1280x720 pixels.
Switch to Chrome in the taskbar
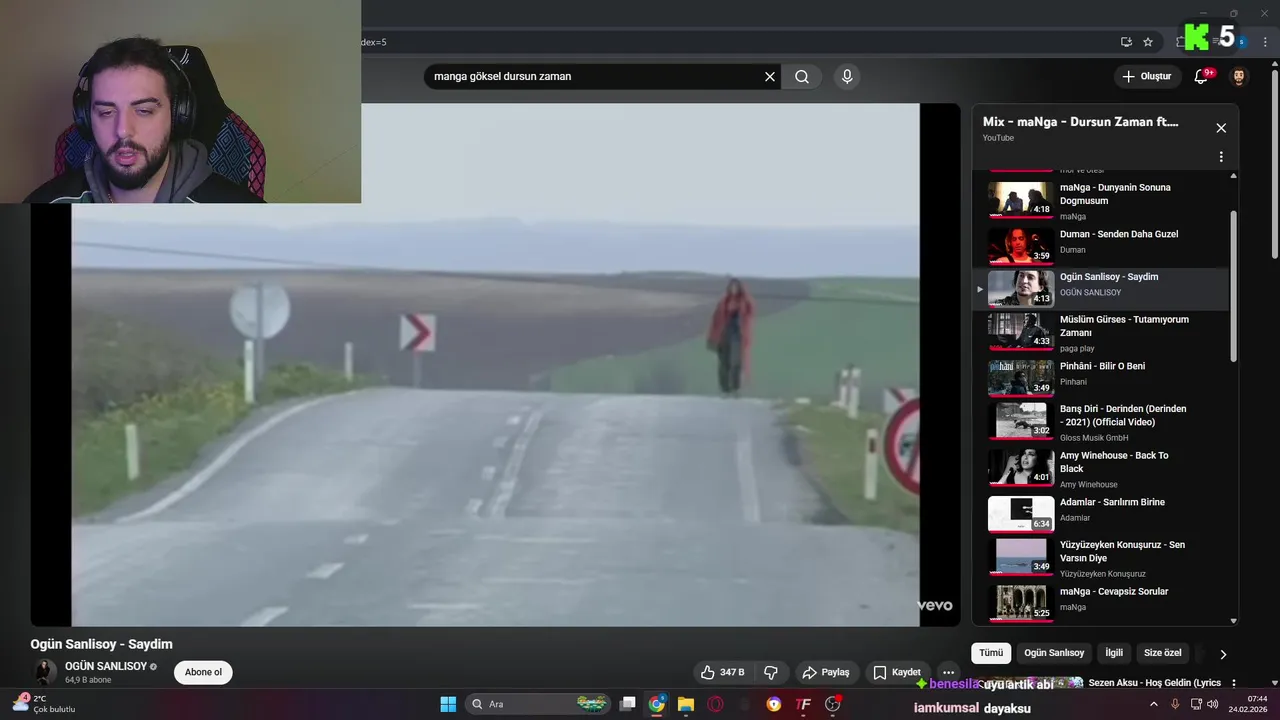tap(656, 704)
